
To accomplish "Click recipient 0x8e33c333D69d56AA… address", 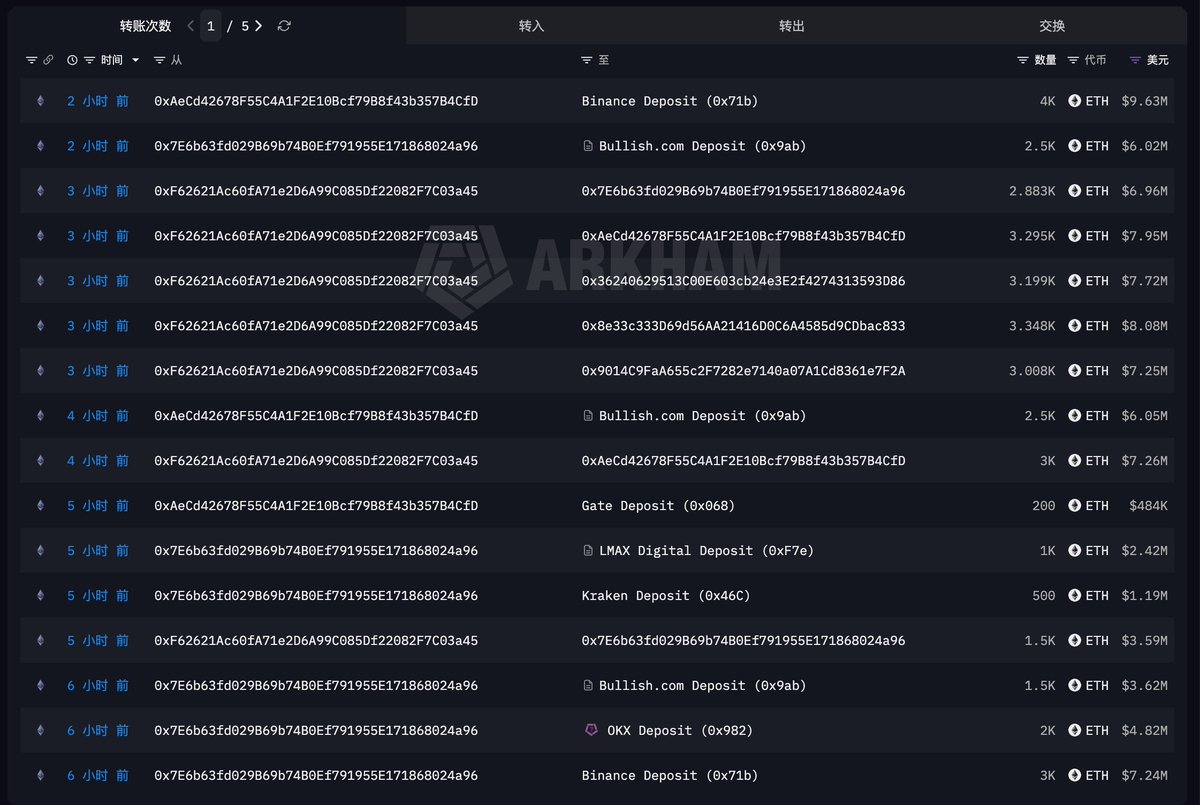I will (x=744, y=326).
